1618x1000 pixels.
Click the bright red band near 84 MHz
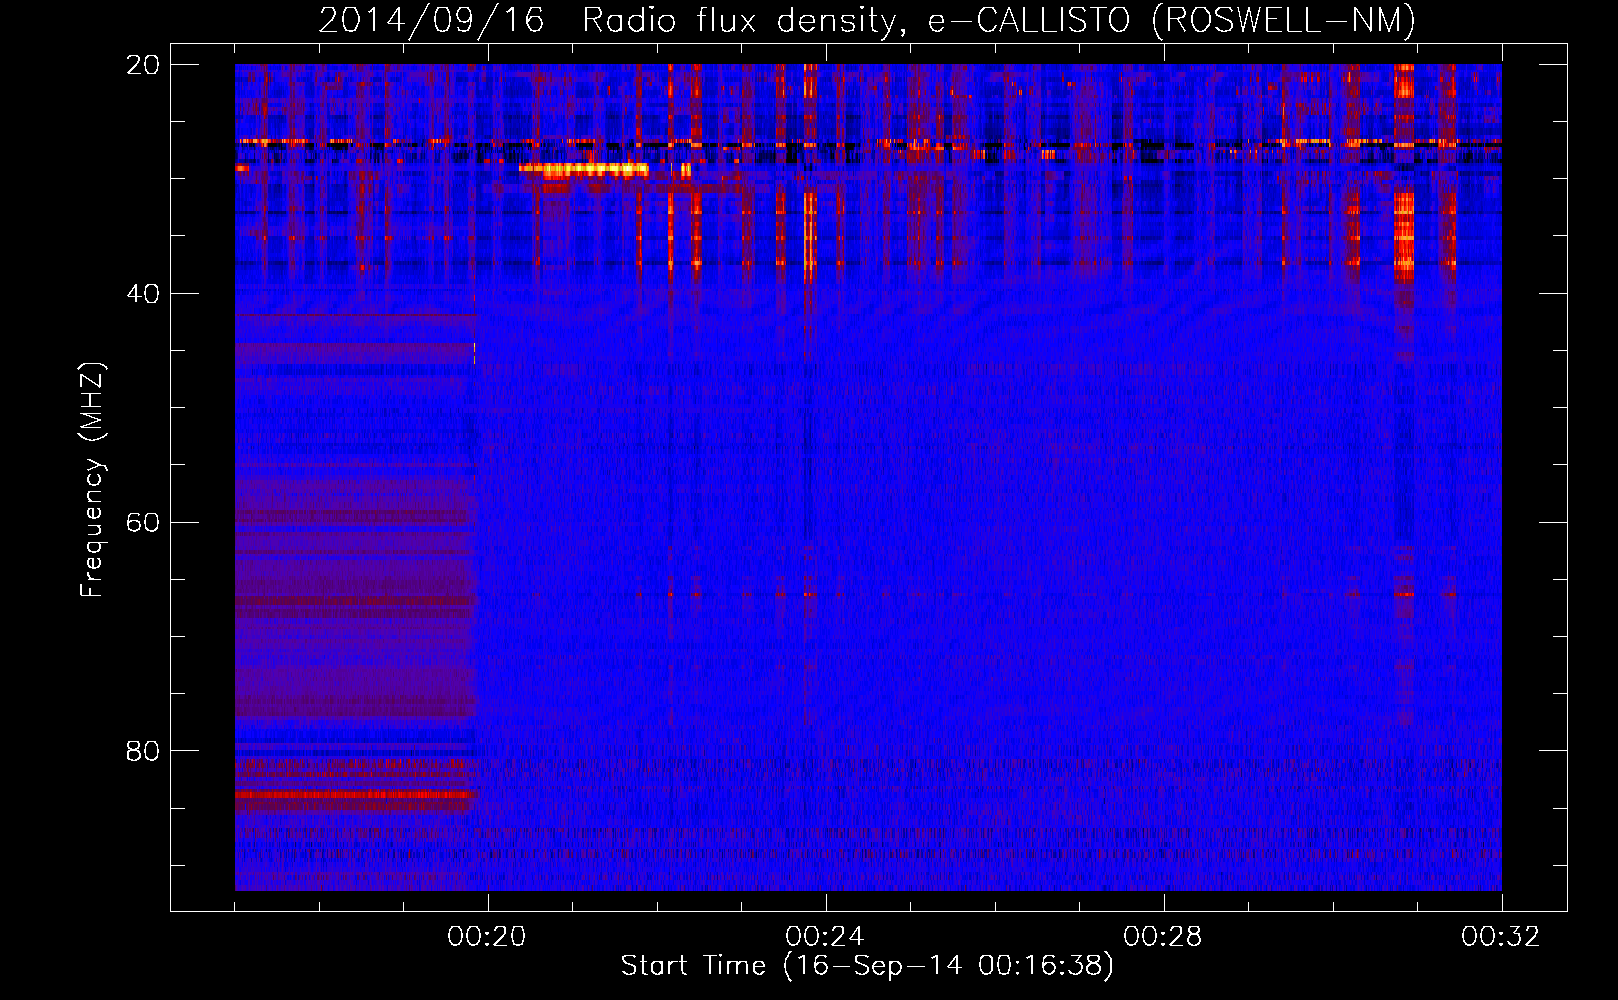[x=355, y=794]
